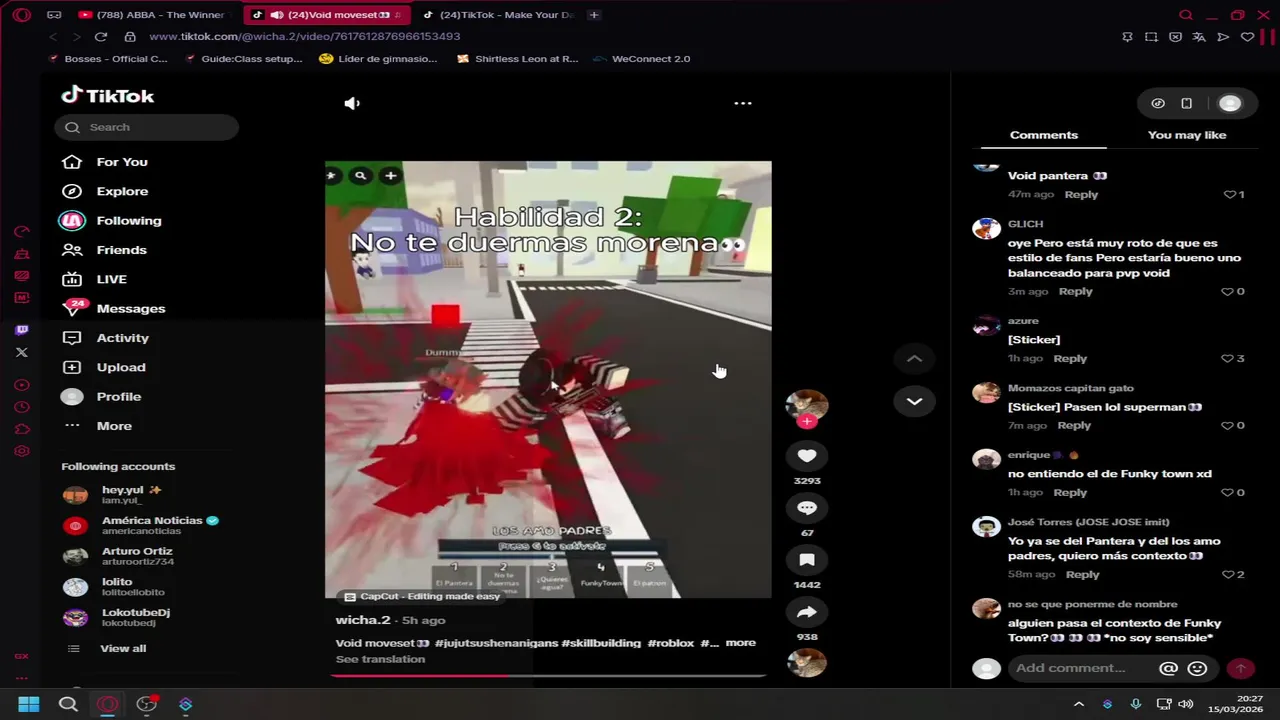Open the Windows Start menu
The image size is (1280, 720).
[28, 704]
